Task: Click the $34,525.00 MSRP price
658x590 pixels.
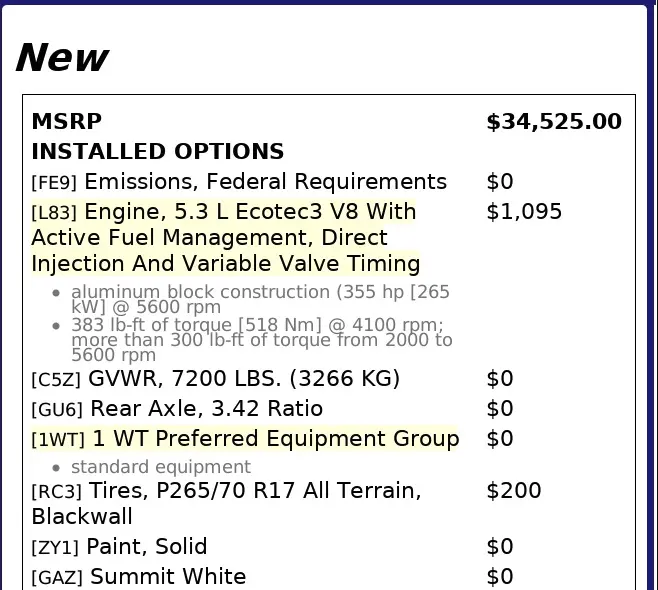Action: pos(553,122)
